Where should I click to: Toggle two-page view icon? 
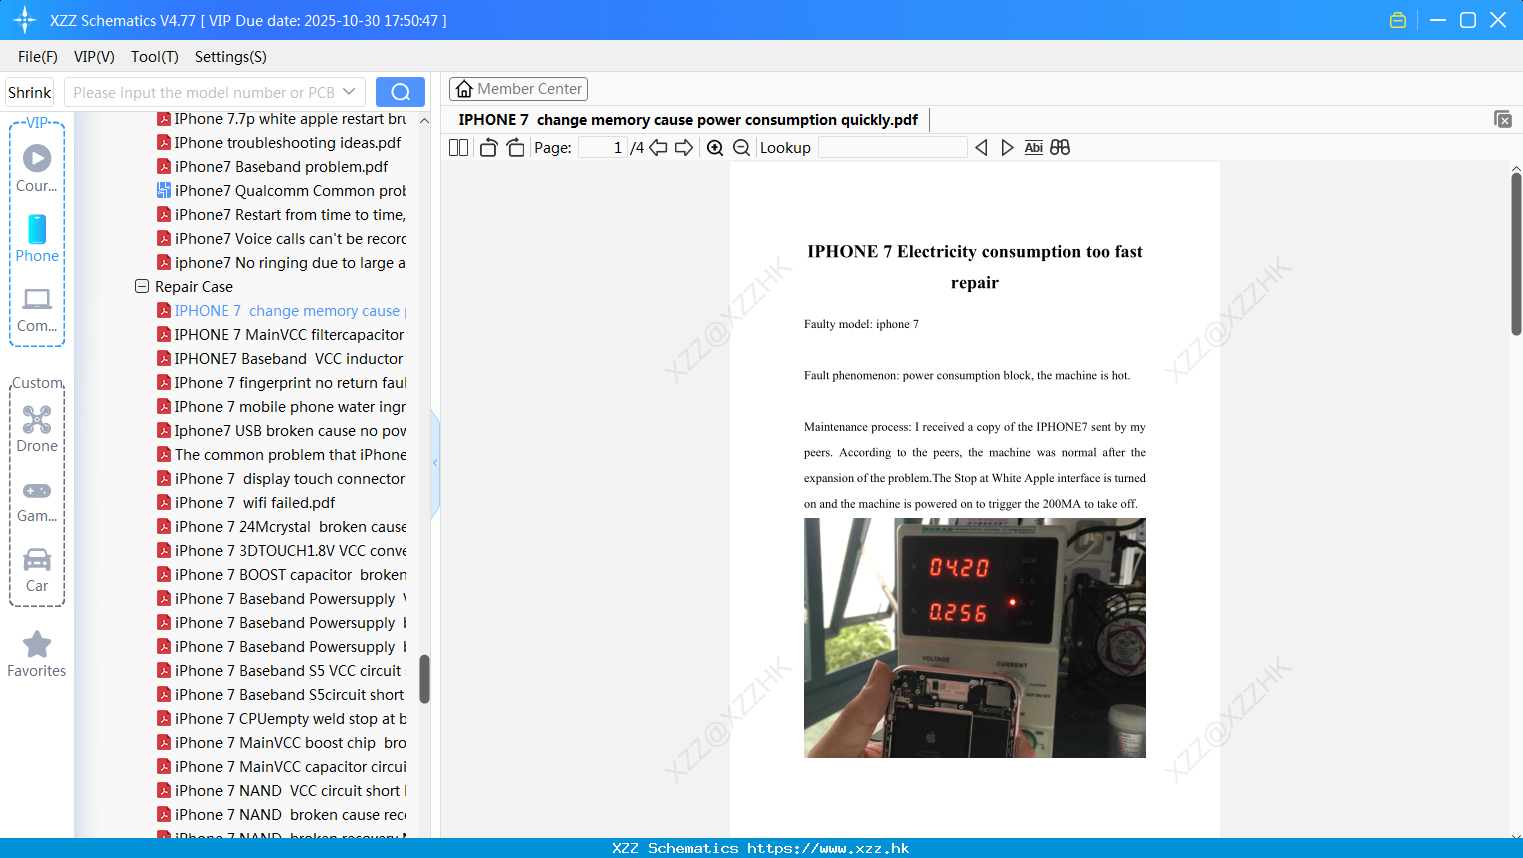click(458, 147)
